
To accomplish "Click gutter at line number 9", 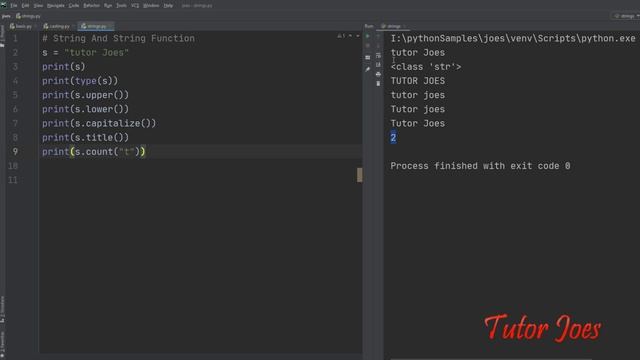I will [x=15, y=151].
